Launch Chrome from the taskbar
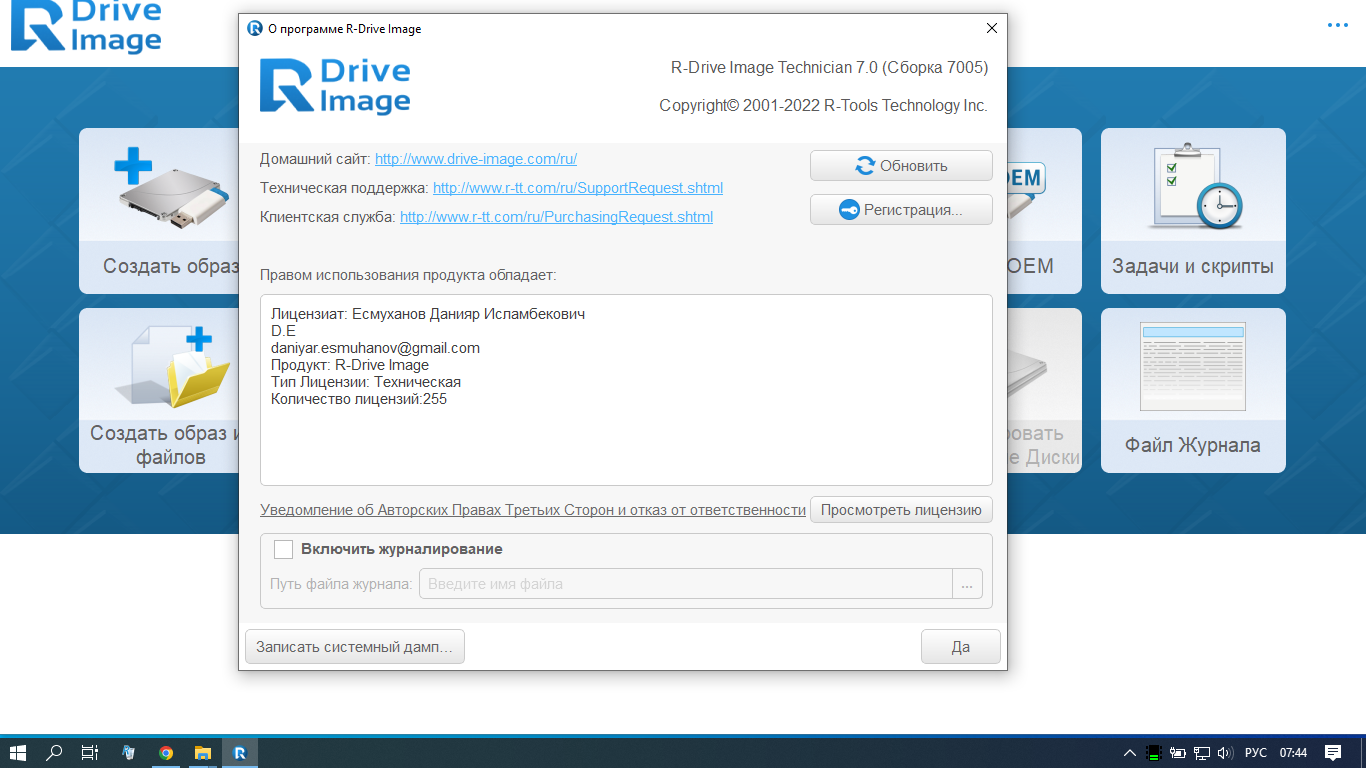Image resolution: width=1366 pixels, height=768 pixels. [166, 753]
